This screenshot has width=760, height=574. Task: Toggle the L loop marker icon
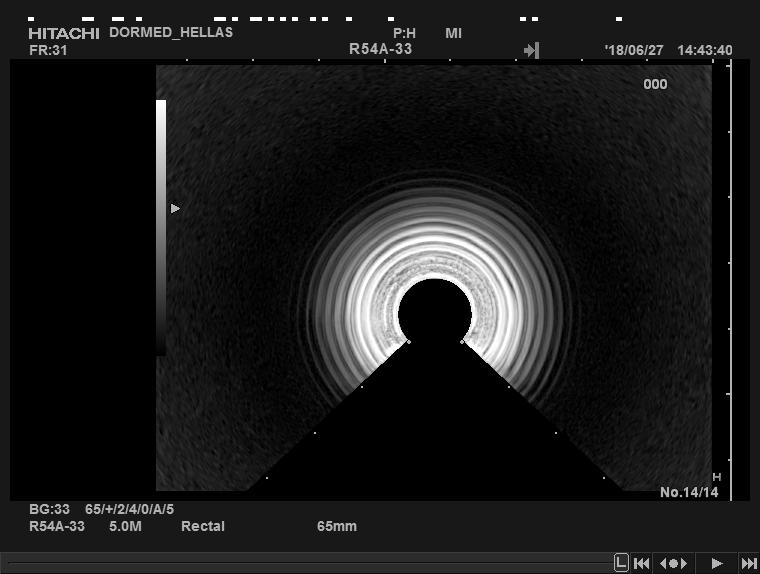(621, 563)
